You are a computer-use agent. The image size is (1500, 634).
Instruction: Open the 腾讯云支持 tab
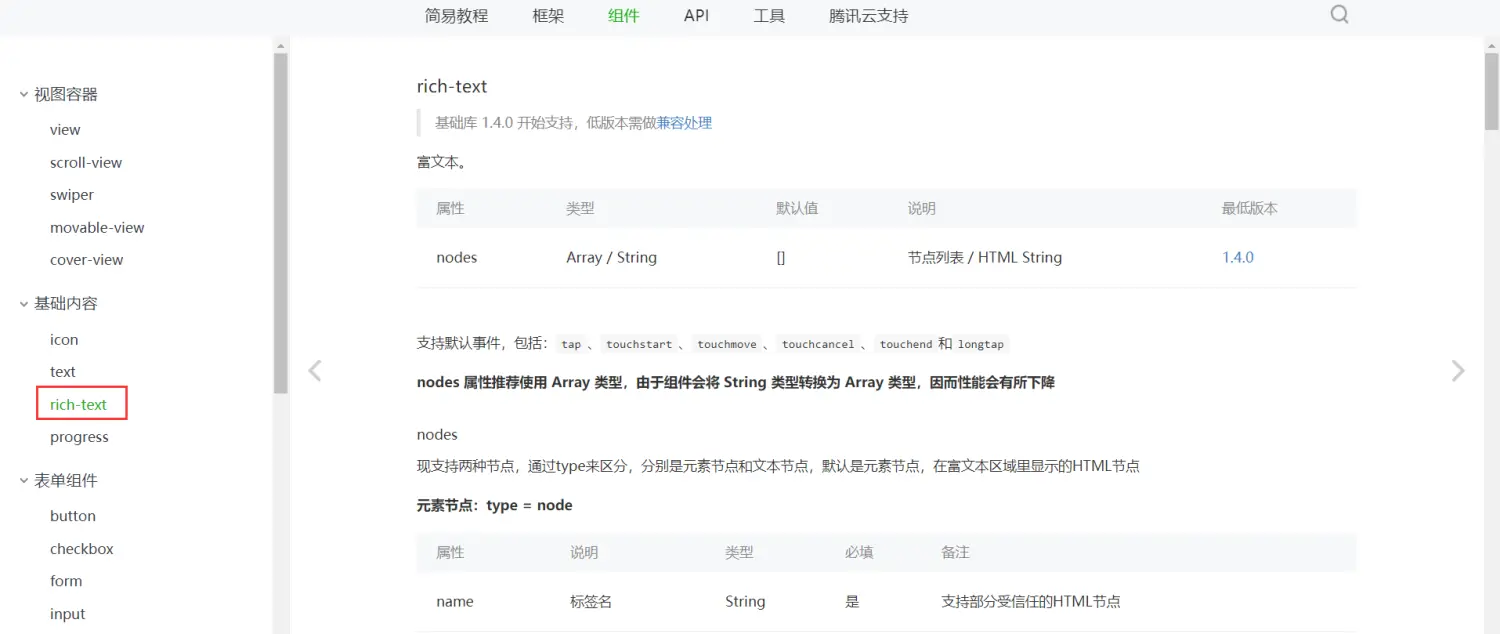869,16
